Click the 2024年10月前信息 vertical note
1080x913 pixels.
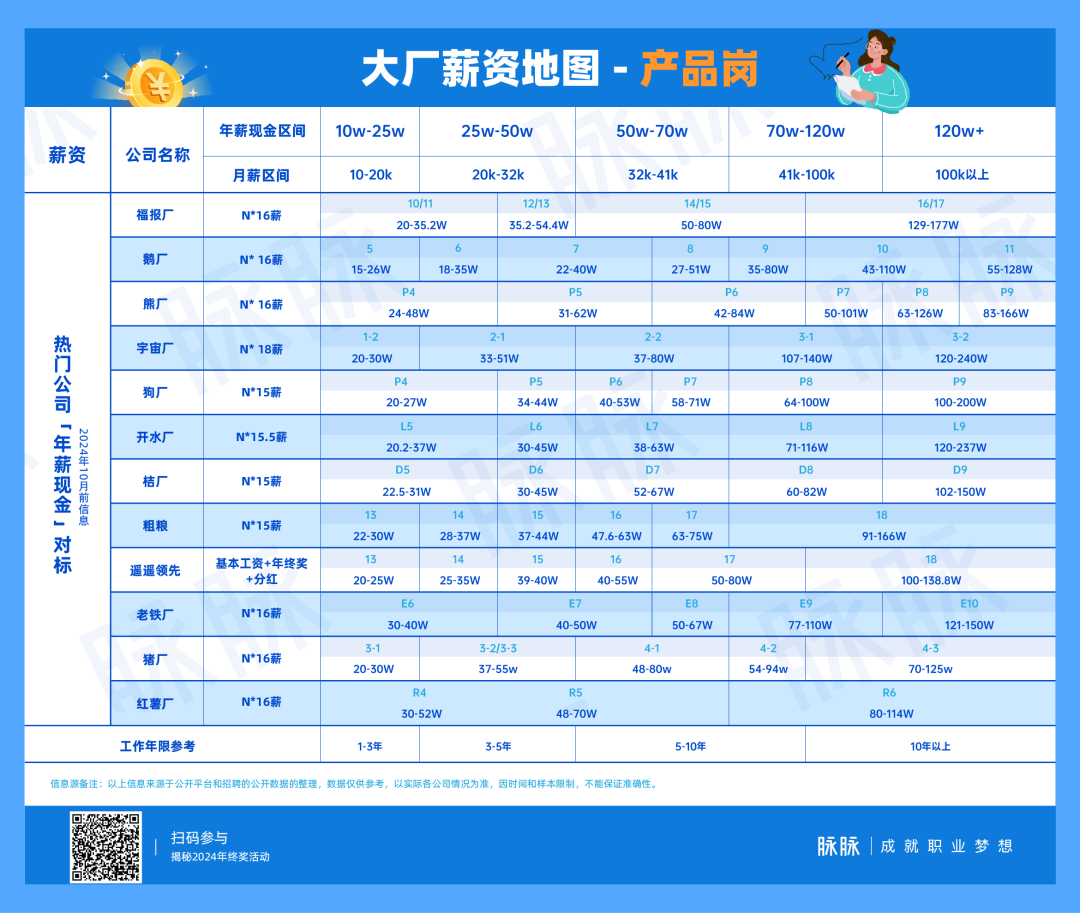83,477
